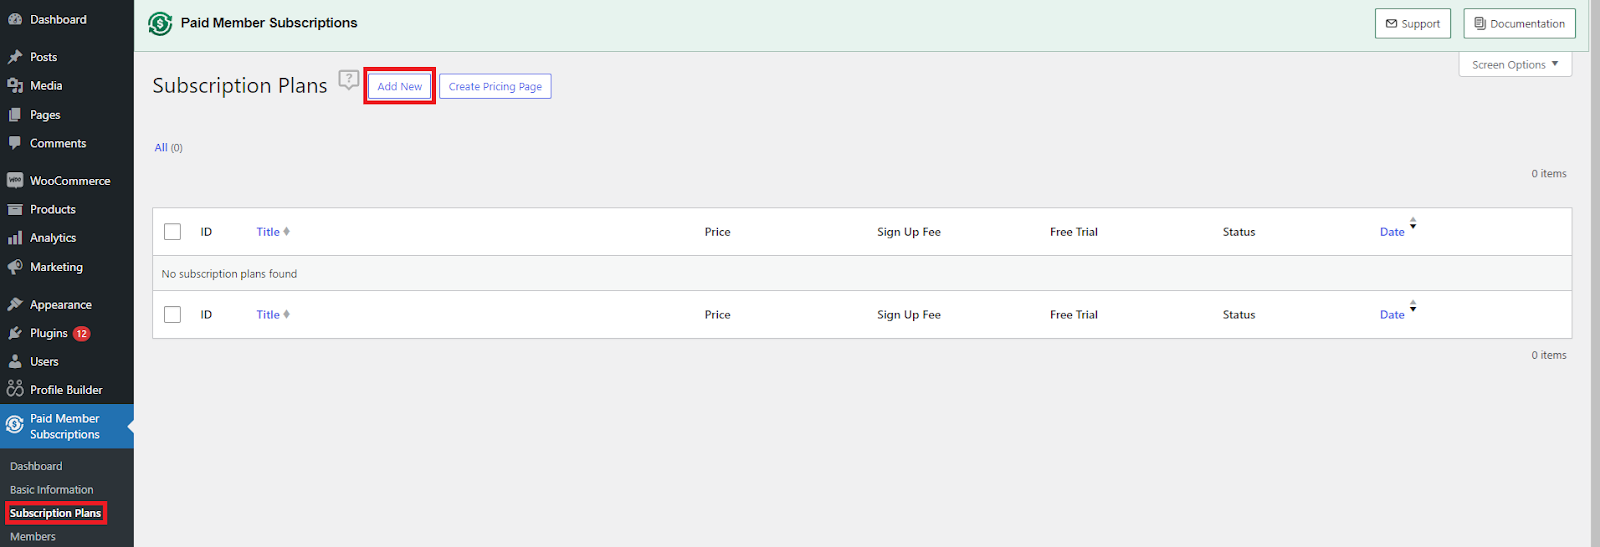Click the Pages icon in sidebar
Screen dimensions: 1600x547
coord(15,115)
